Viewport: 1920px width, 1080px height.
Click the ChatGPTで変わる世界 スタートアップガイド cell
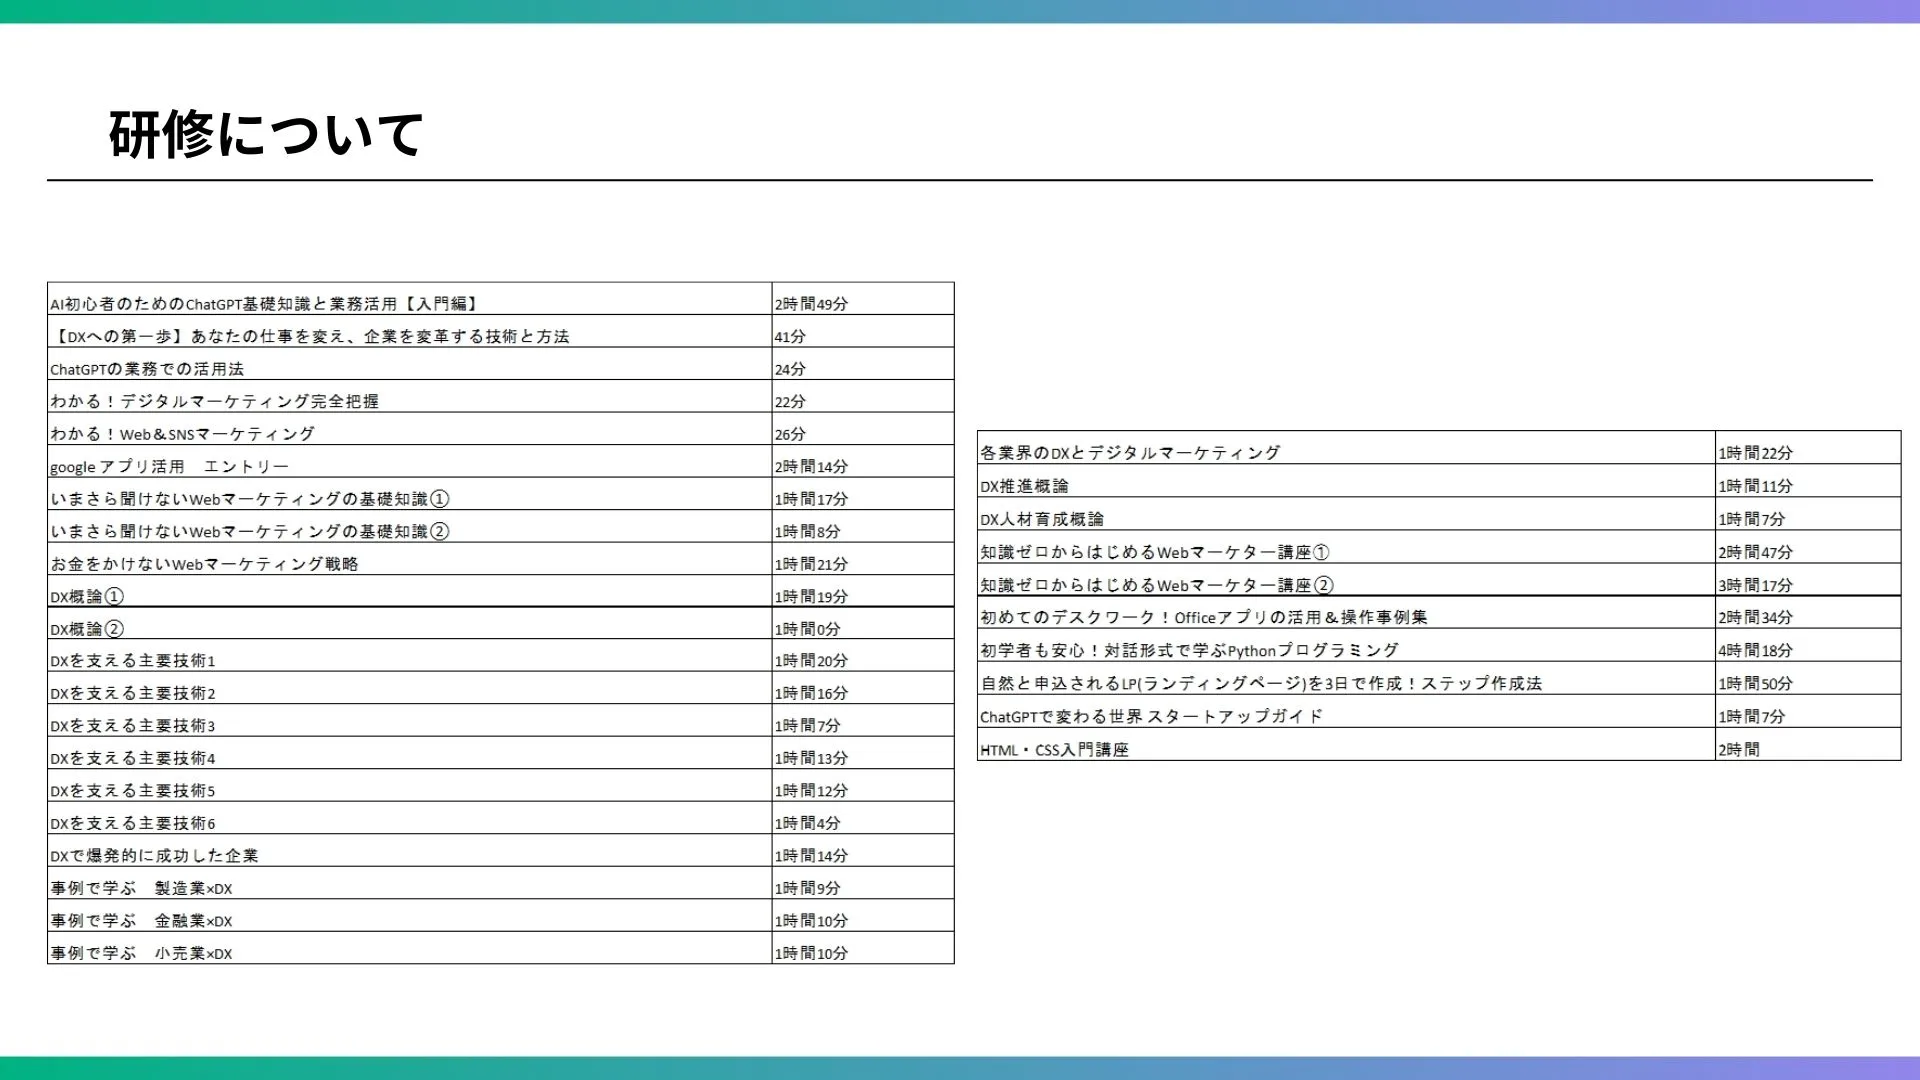pyautogui.click(x=1151, y=717)
